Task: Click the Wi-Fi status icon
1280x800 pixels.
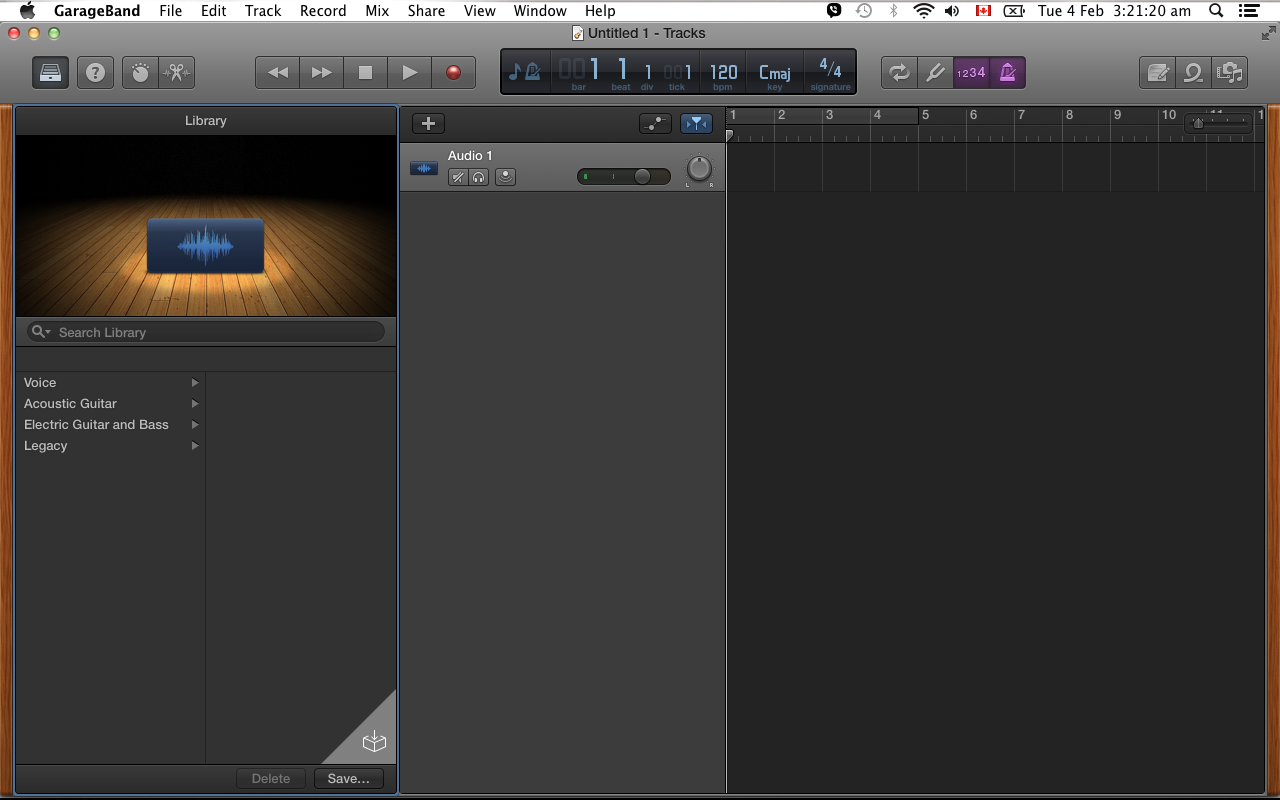Action: pyautogui.click(x=923, y=11)
